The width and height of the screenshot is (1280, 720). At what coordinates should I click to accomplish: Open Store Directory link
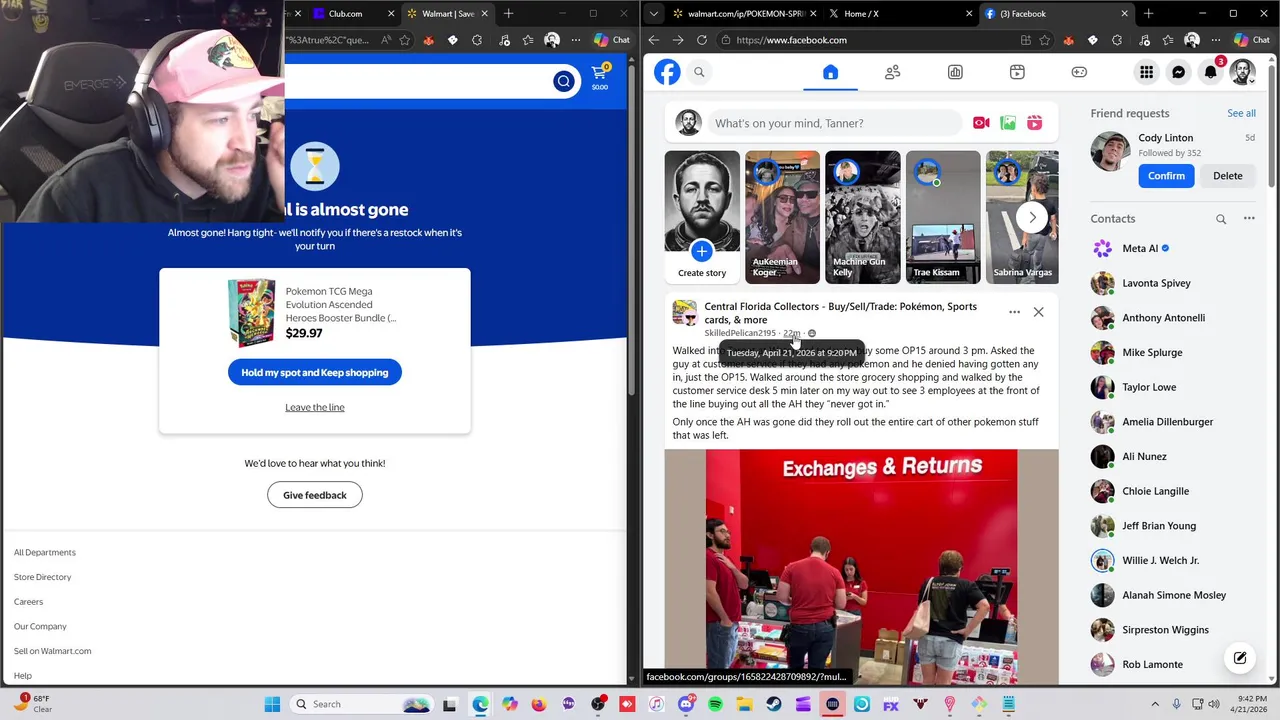pyautogui.click(x=43, y=577)
